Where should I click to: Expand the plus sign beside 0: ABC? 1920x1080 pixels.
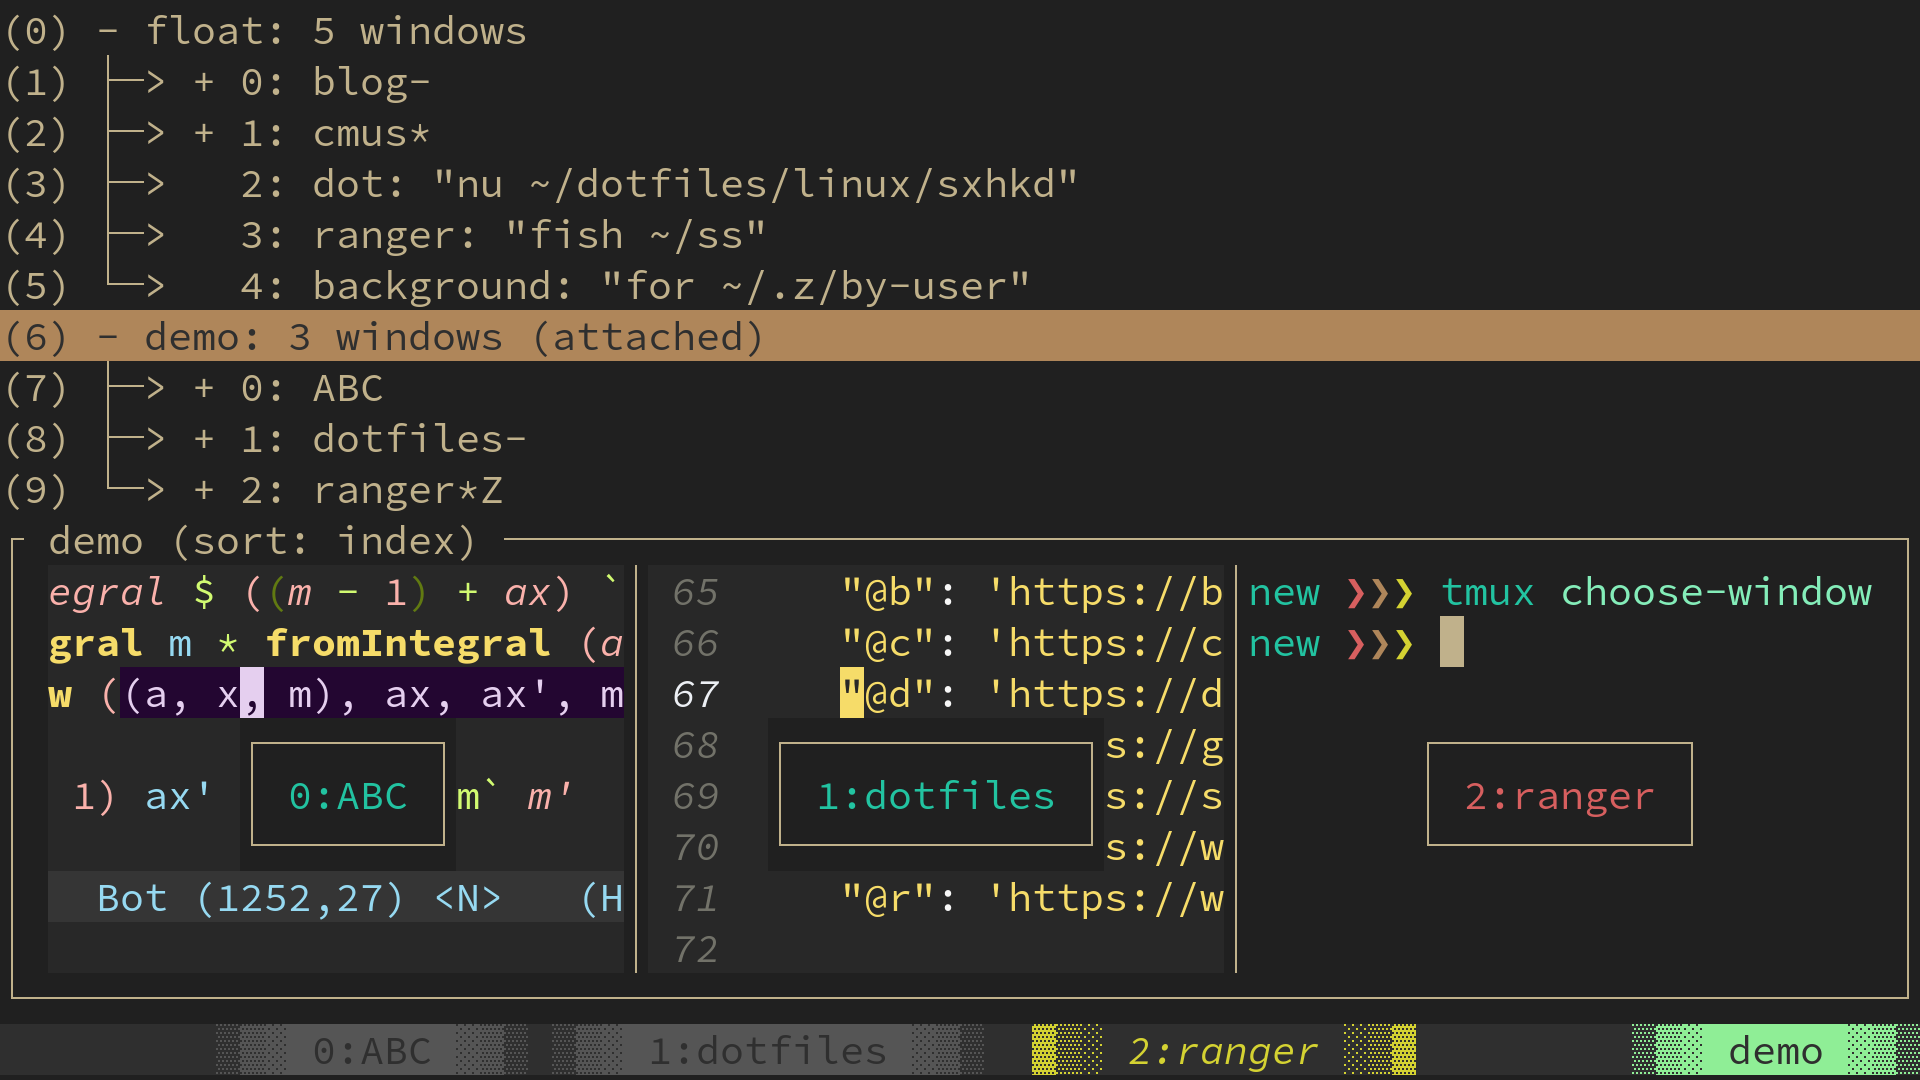[x=204, y=388]
